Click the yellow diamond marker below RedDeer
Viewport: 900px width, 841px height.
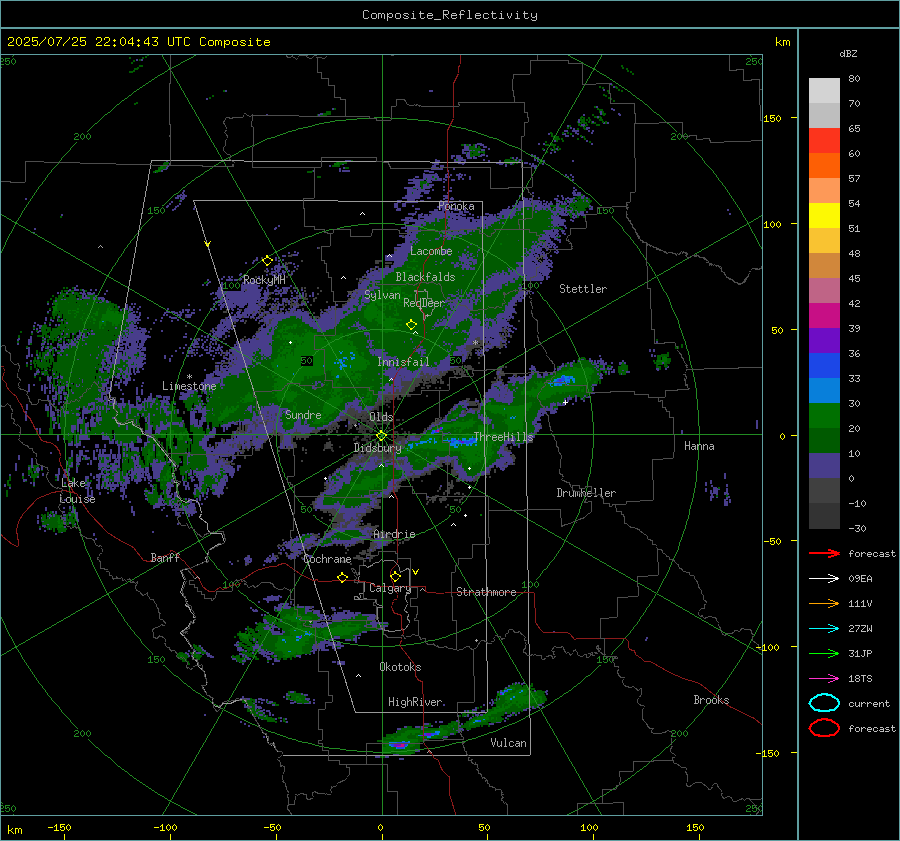click(x=411, y=325)
